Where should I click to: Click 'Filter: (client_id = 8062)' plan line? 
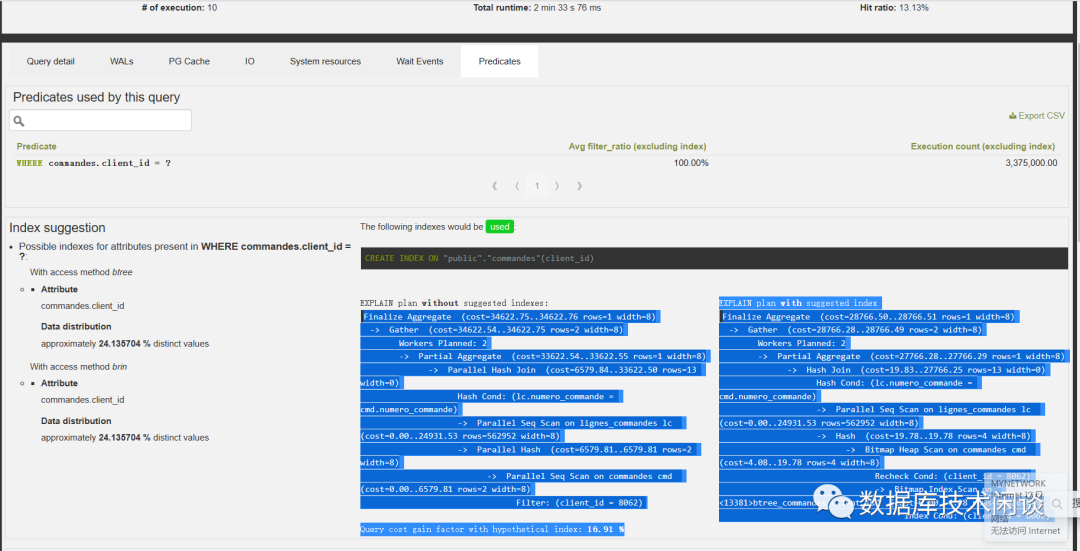click(x=581, y=503)
